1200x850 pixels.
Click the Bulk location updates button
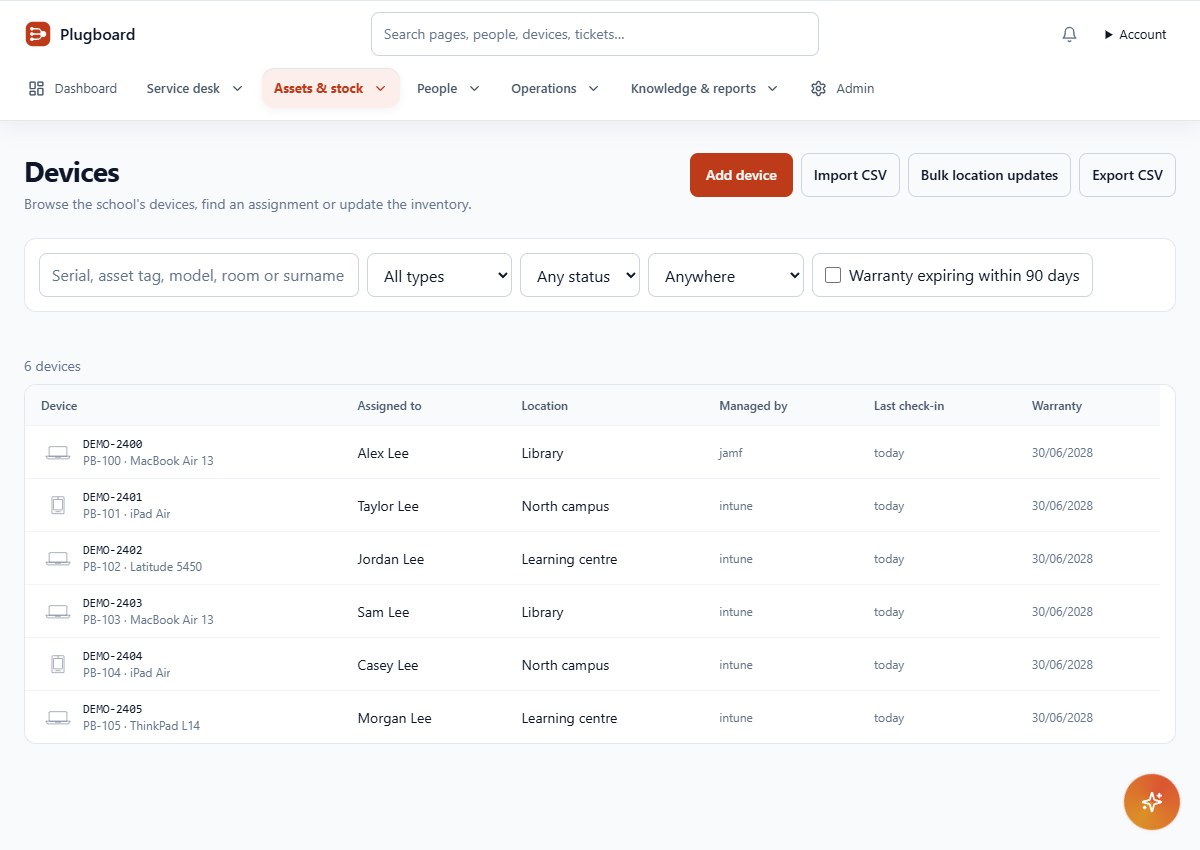click(x=989, y=175)
